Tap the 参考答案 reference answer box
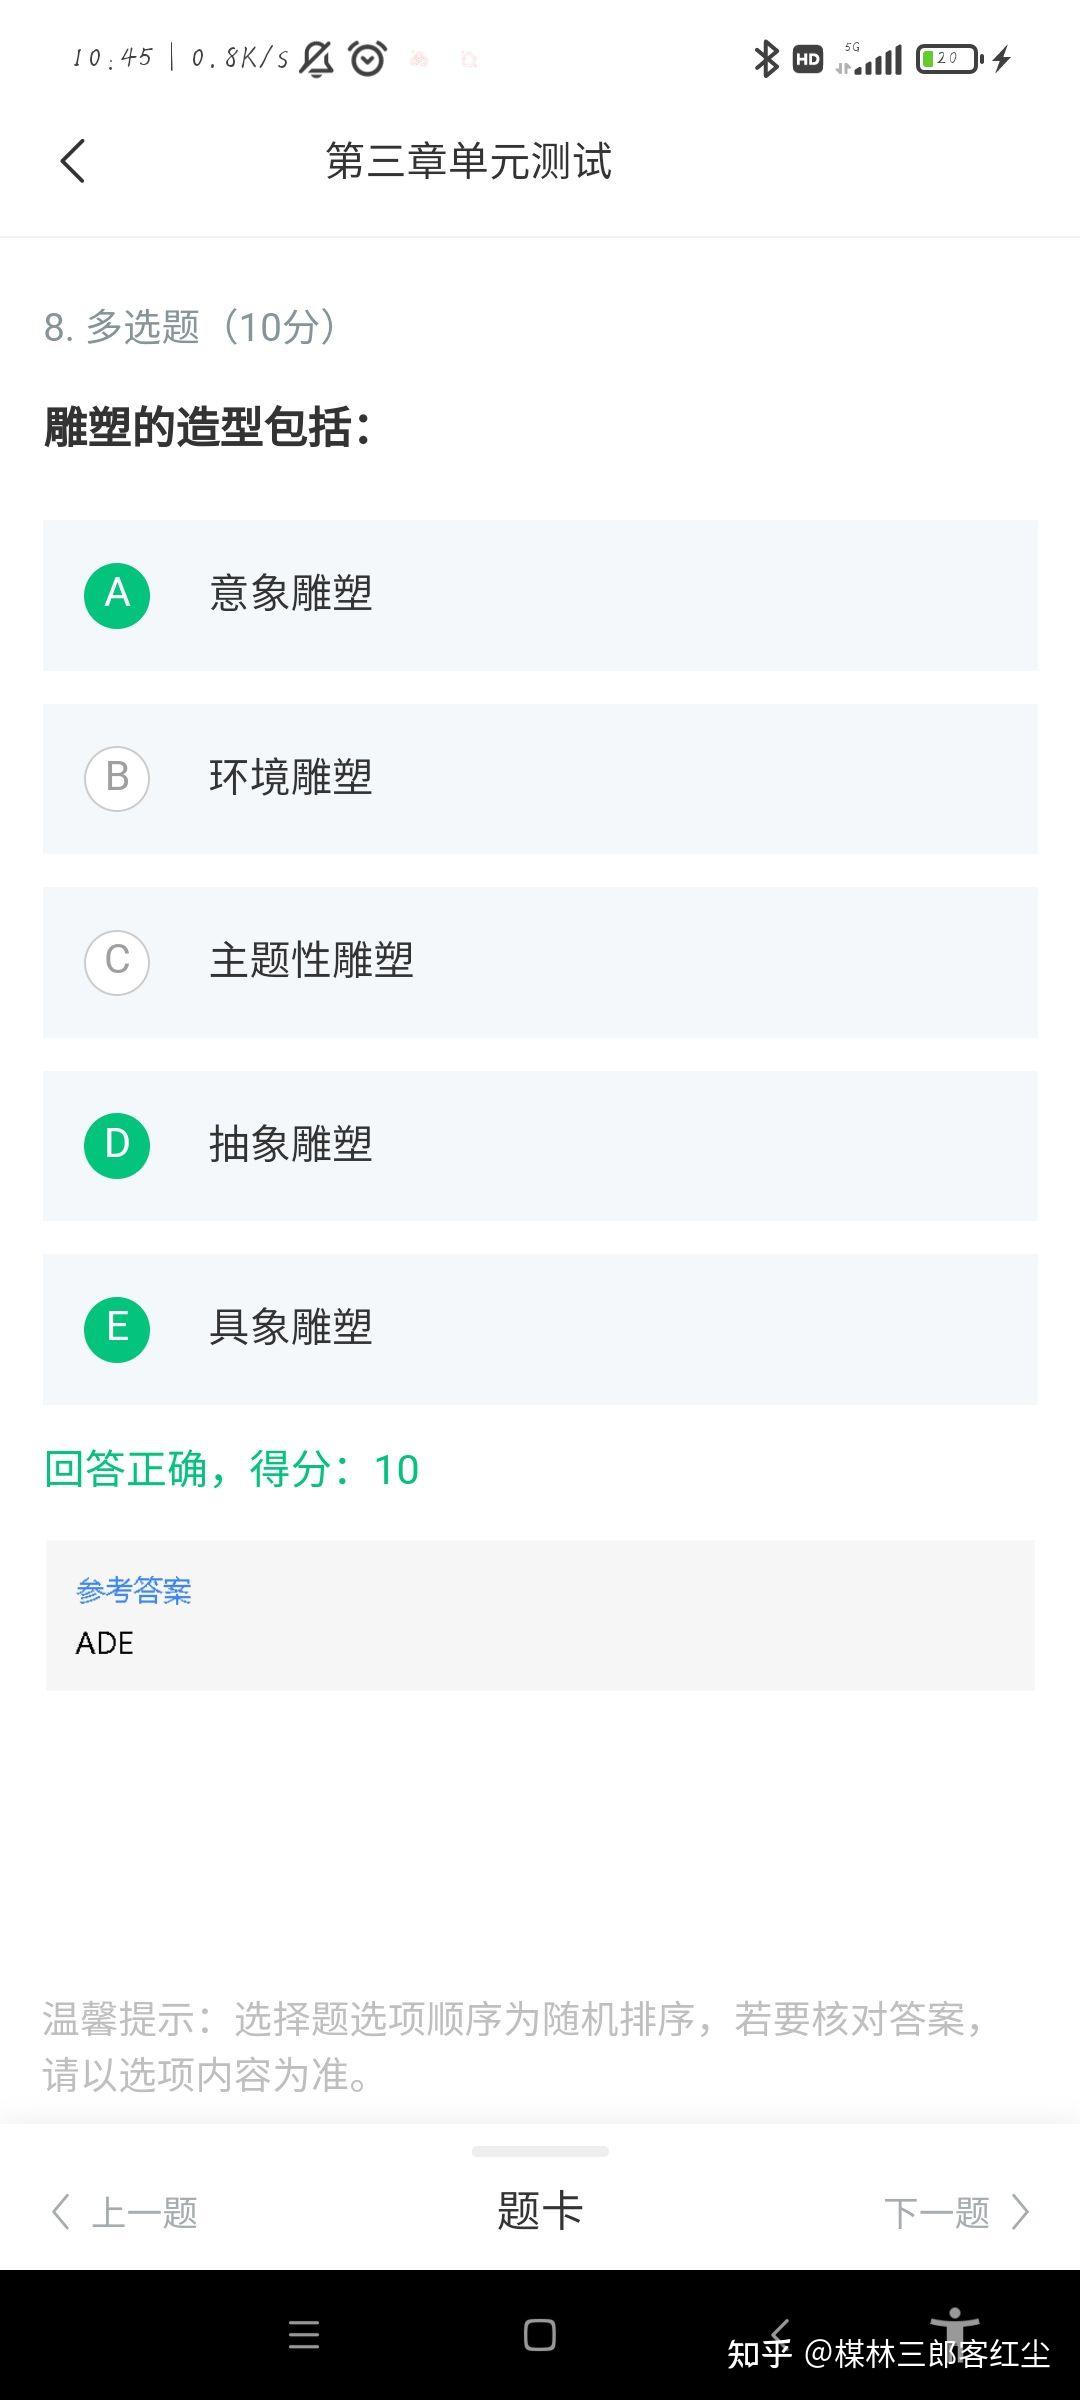 540,1615
